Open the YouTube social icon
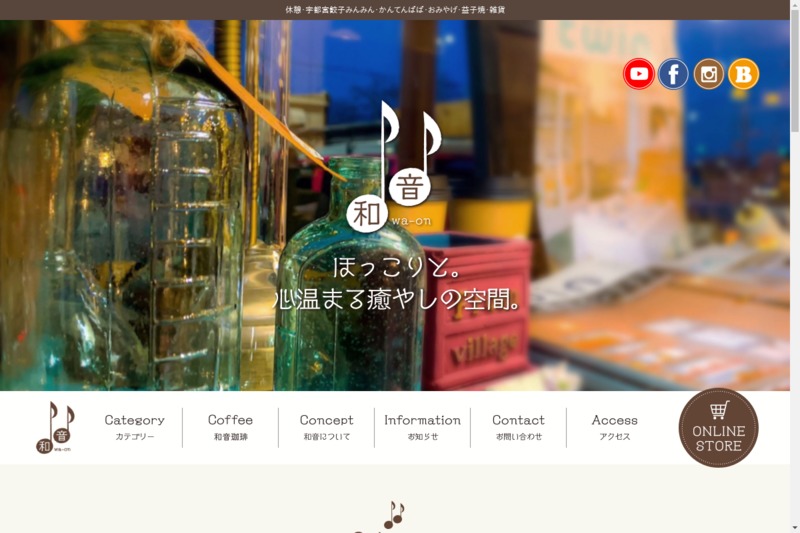Viewport: 800px width, 533px height. pyautogui.click(x=638, y=74)
